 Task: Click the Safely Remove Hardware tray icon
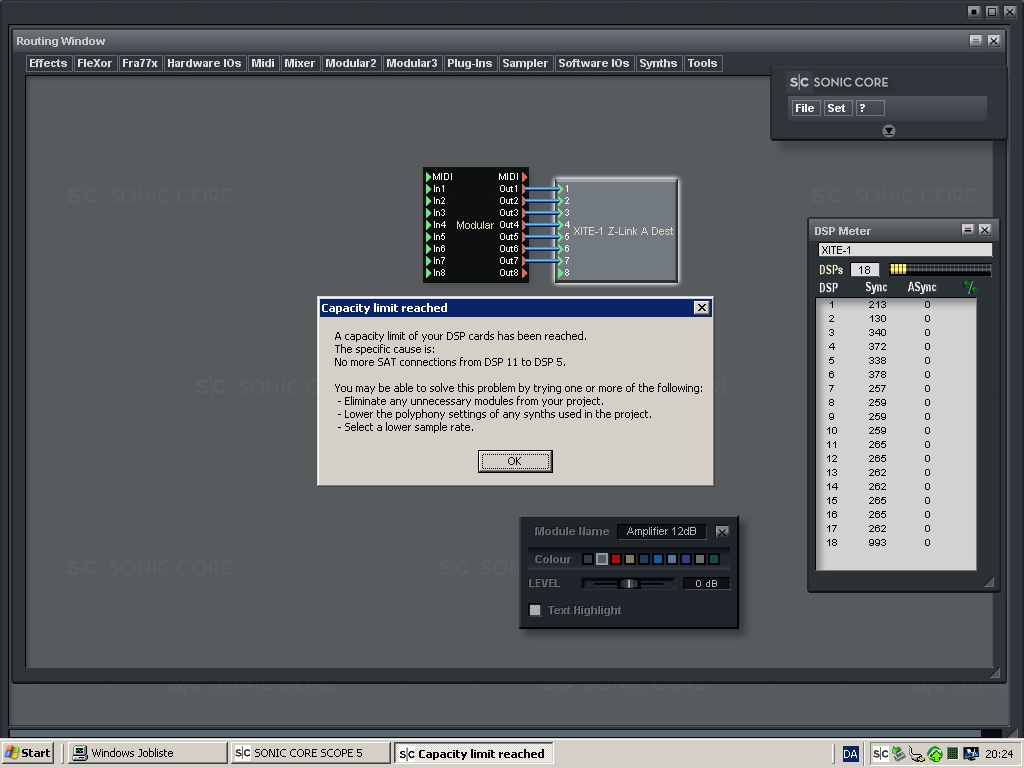click(x=898, y=753)
